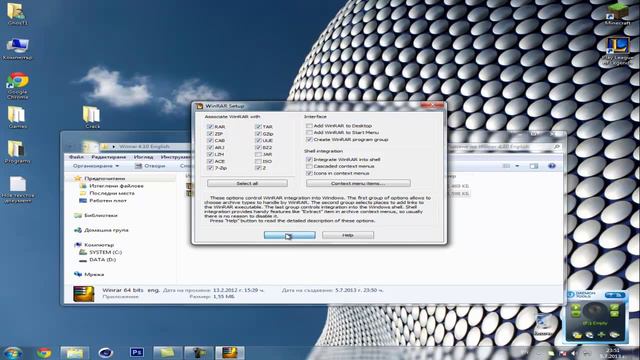Click the Windows Start orb
Viewport: 640px width, 360px height.
(13, 353)
